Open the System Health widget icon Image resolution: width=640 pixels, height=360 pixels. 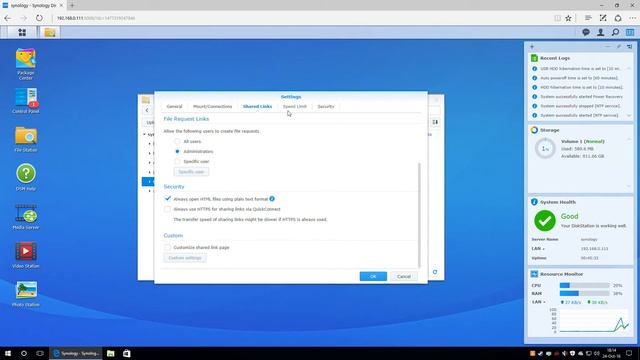[x=534, y=202]
